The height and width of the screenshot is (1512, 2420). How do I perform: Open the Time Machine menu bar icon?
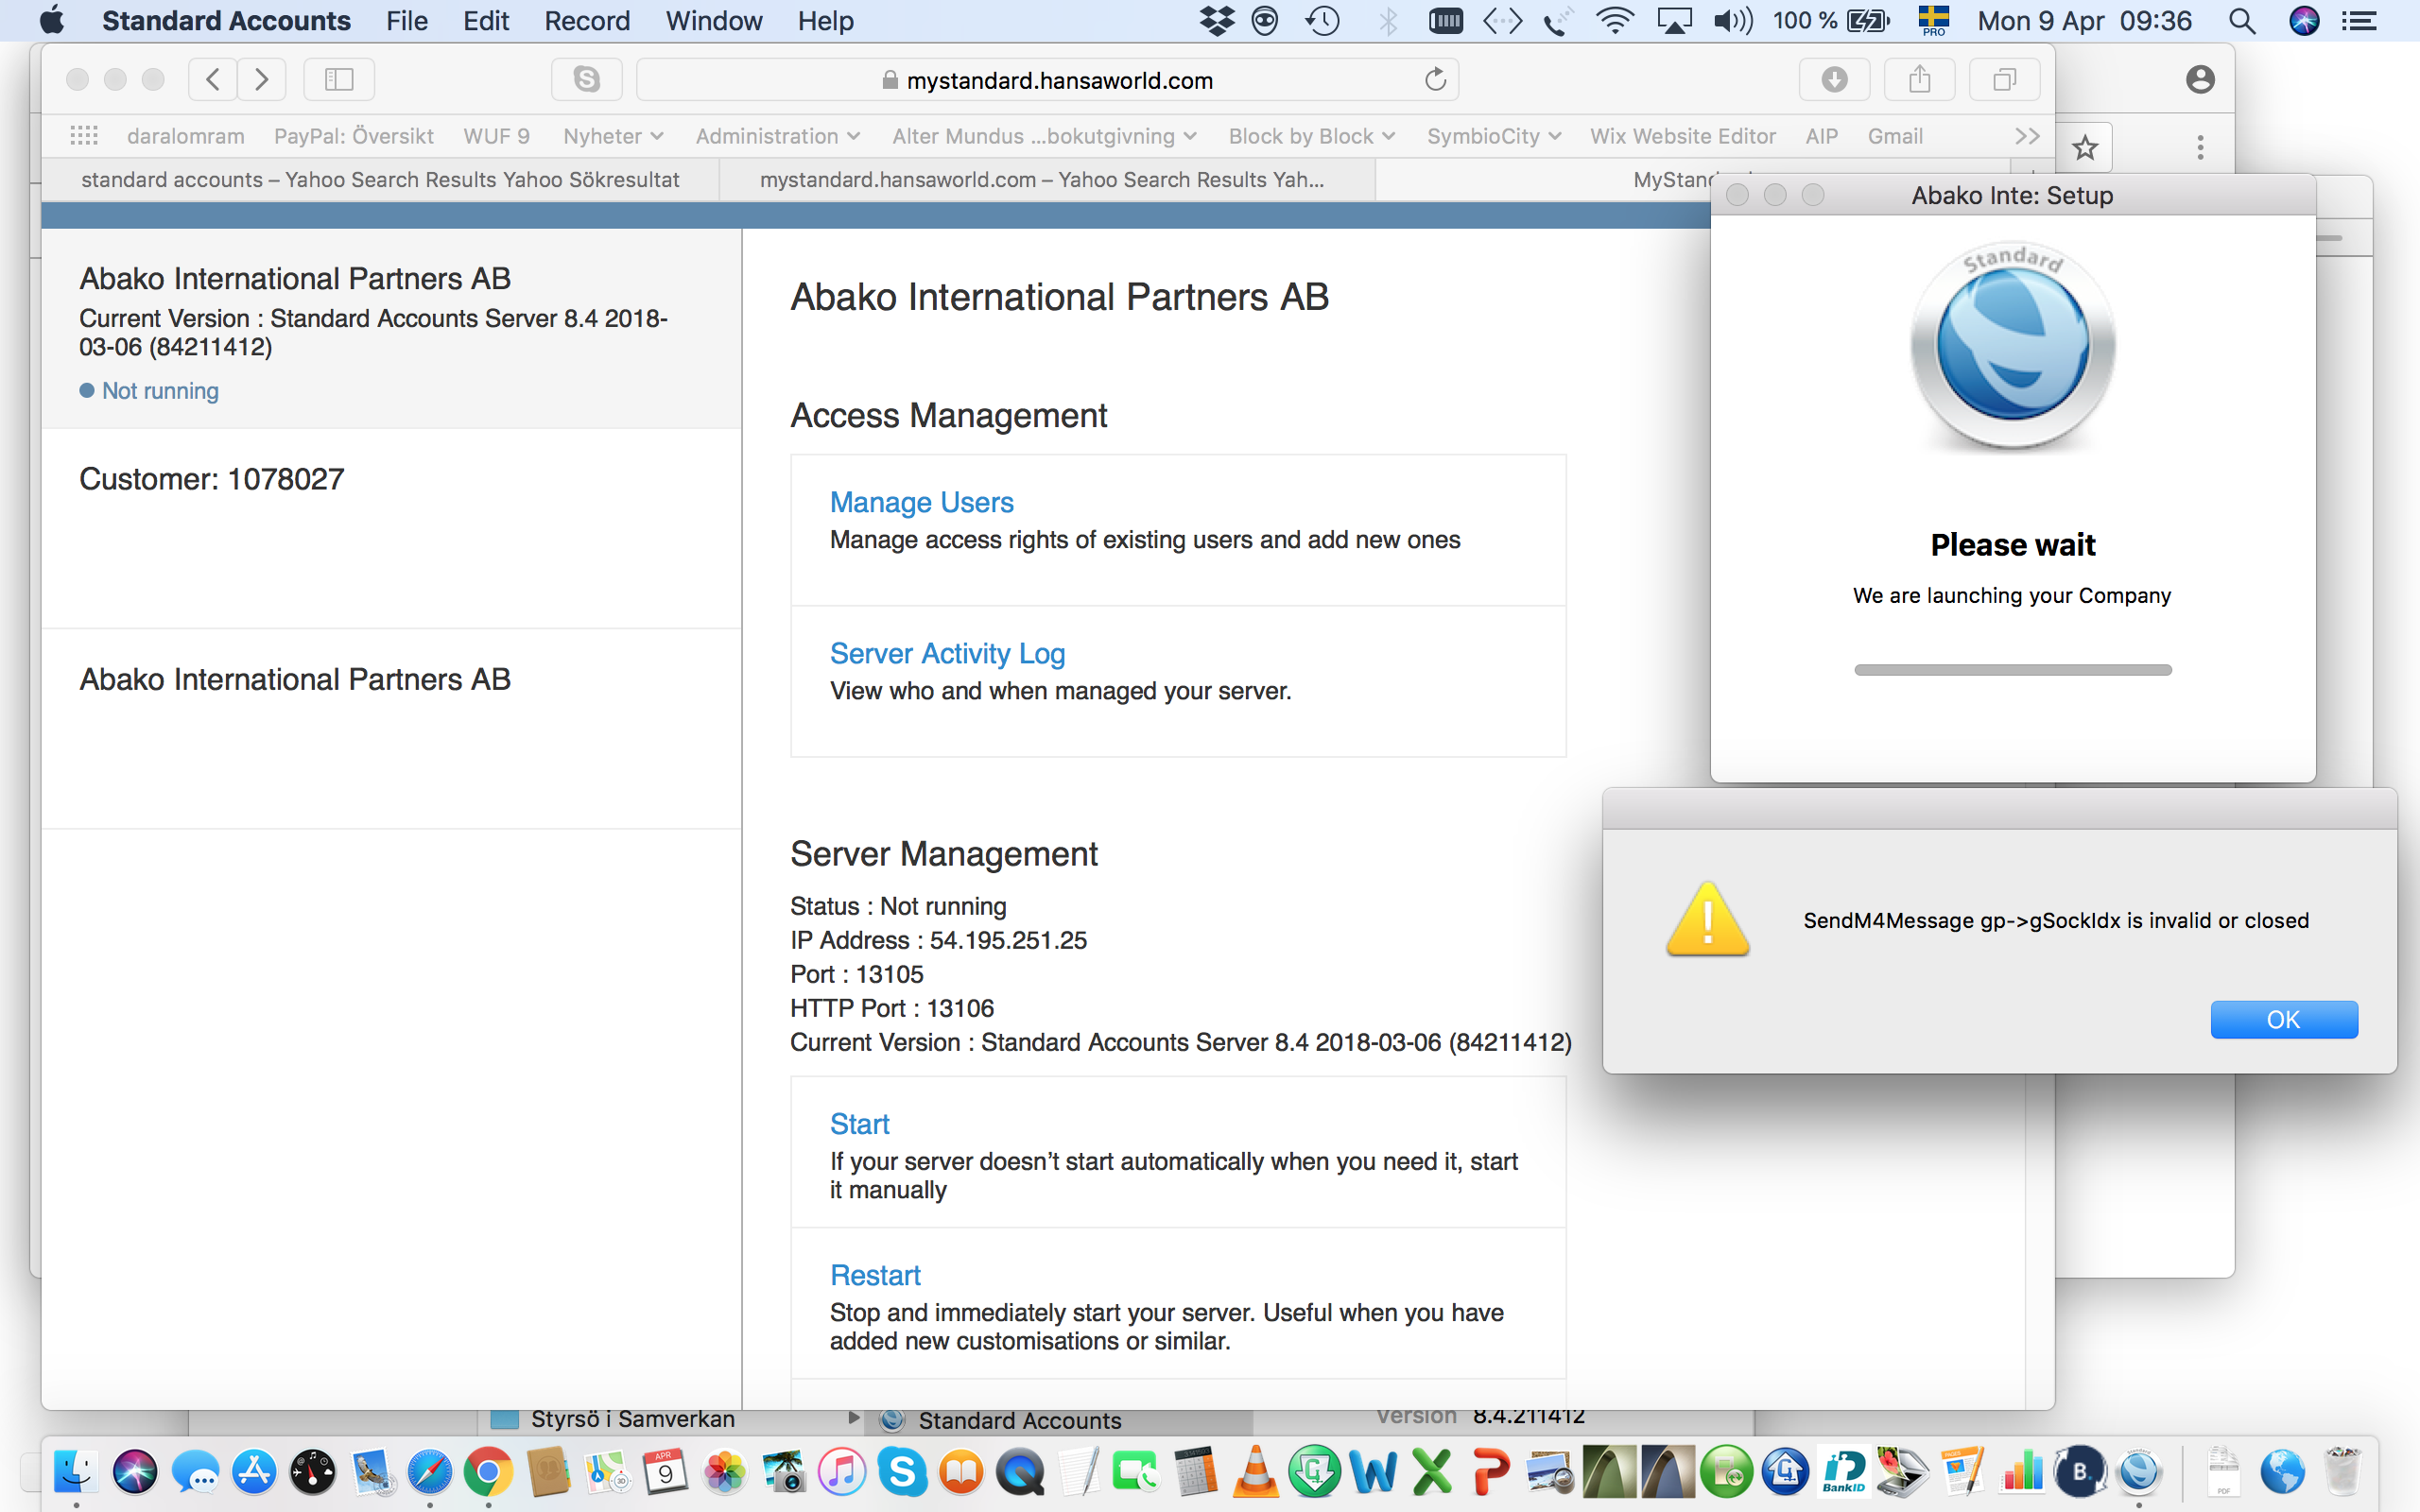(x=1322, y=21)
